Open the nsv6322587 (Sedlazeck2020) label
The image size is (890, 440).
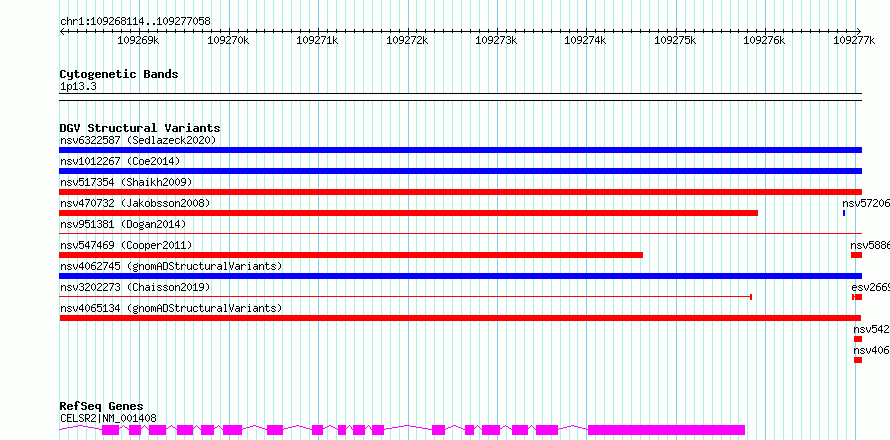click(x=138, y=140)
